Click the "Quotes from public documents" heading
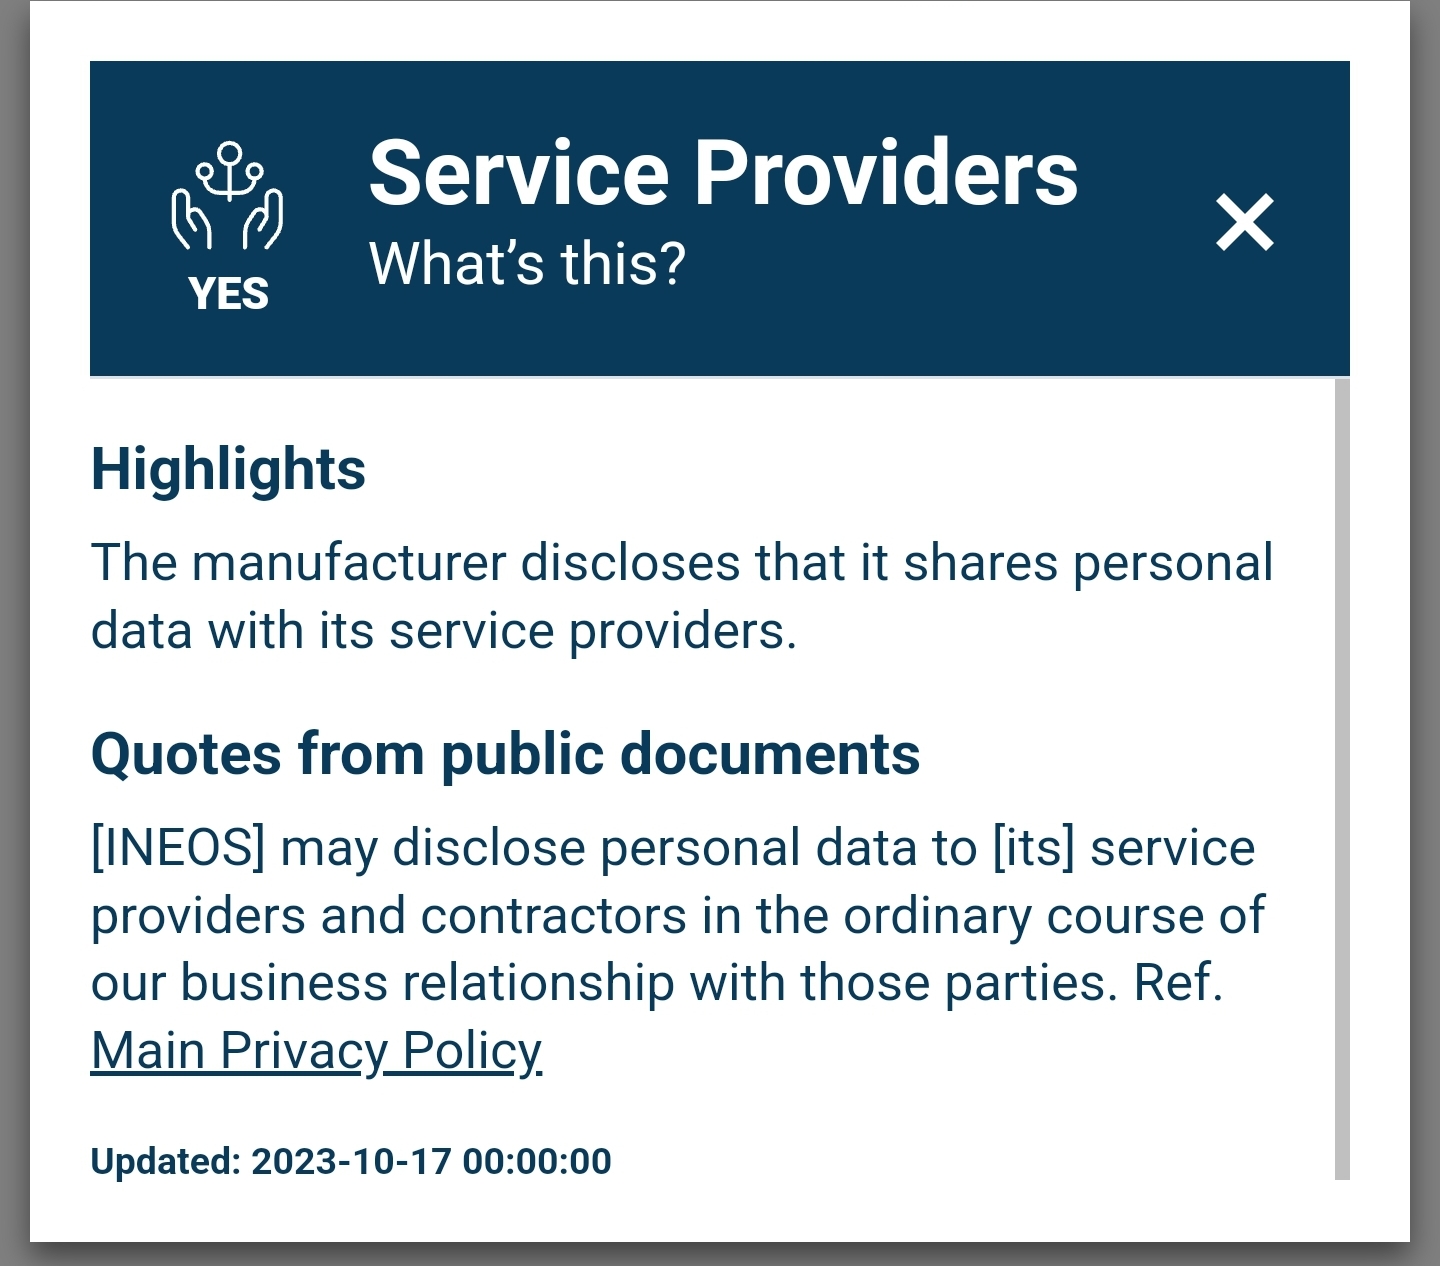The height and width of the screenshot is (1266, 1440). (x=505, y=753)
